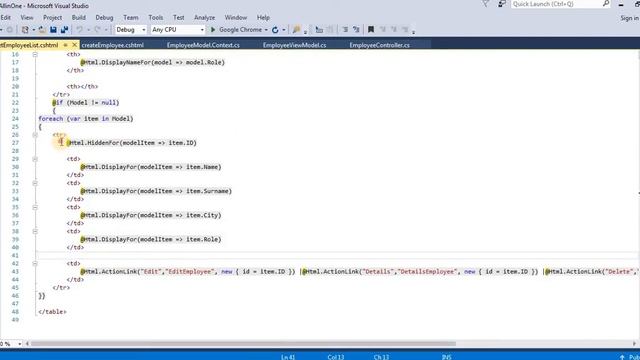Viewport: 640px width, 360px height.
Task: Click the Redo arrow icon
Action: (x=97, y=30)
